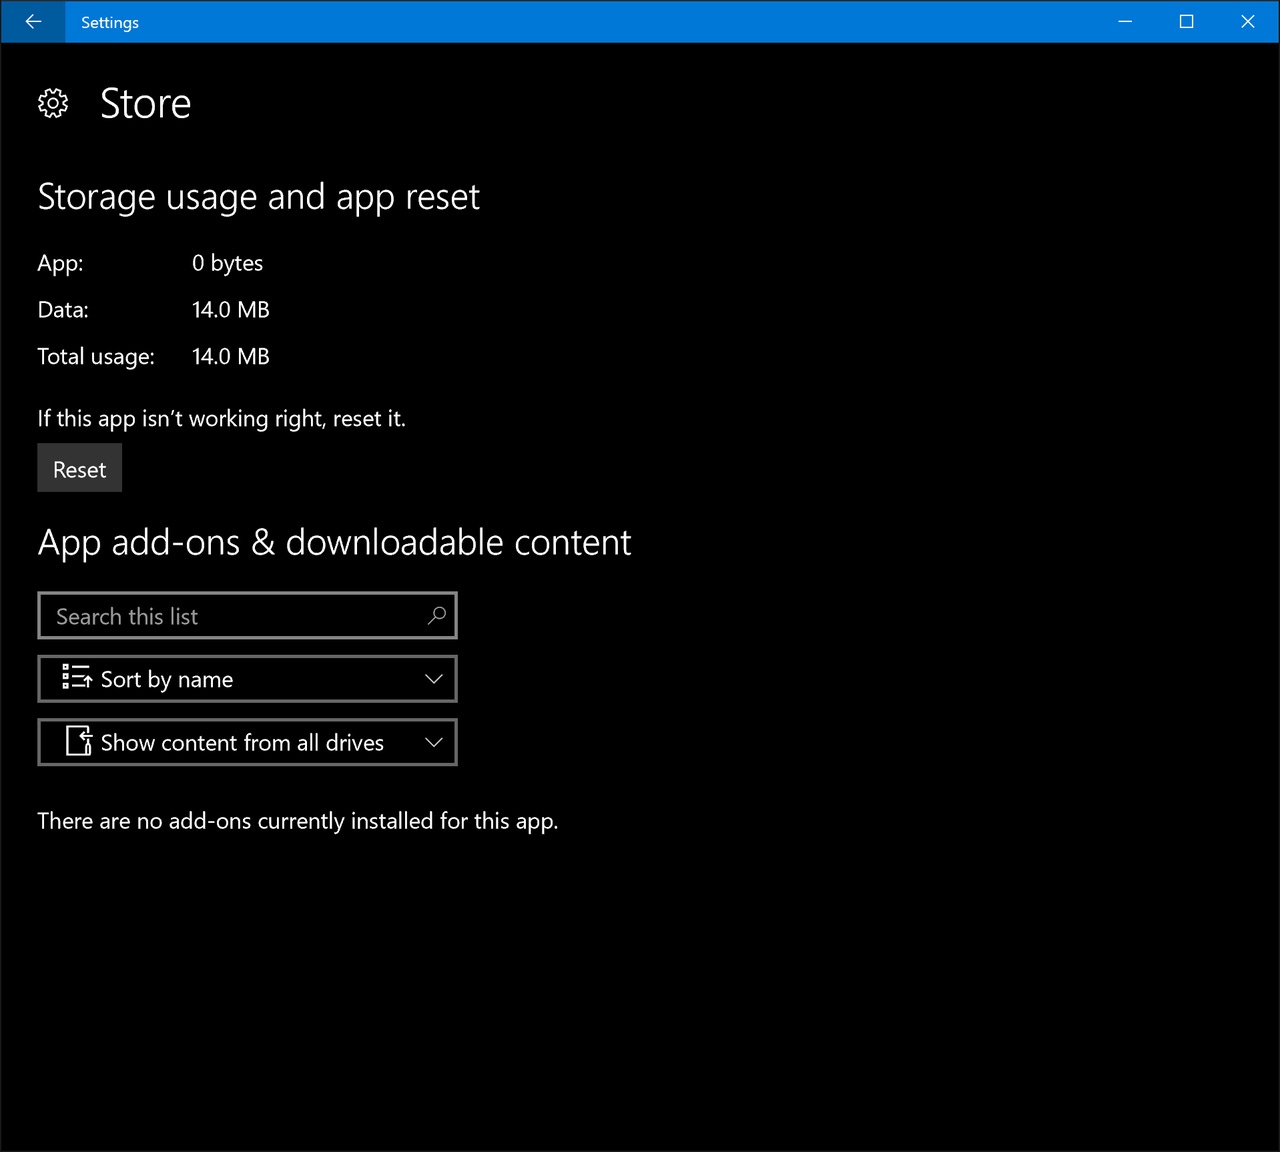Click the chevron on Show content from all drives
Screen dimensions: 1280x1152
[434, 742]
